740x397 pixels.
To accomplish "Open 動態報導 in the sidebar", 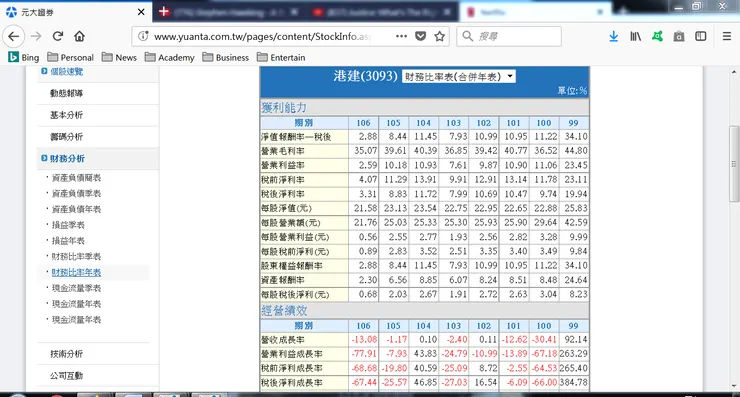I will 67,93.
